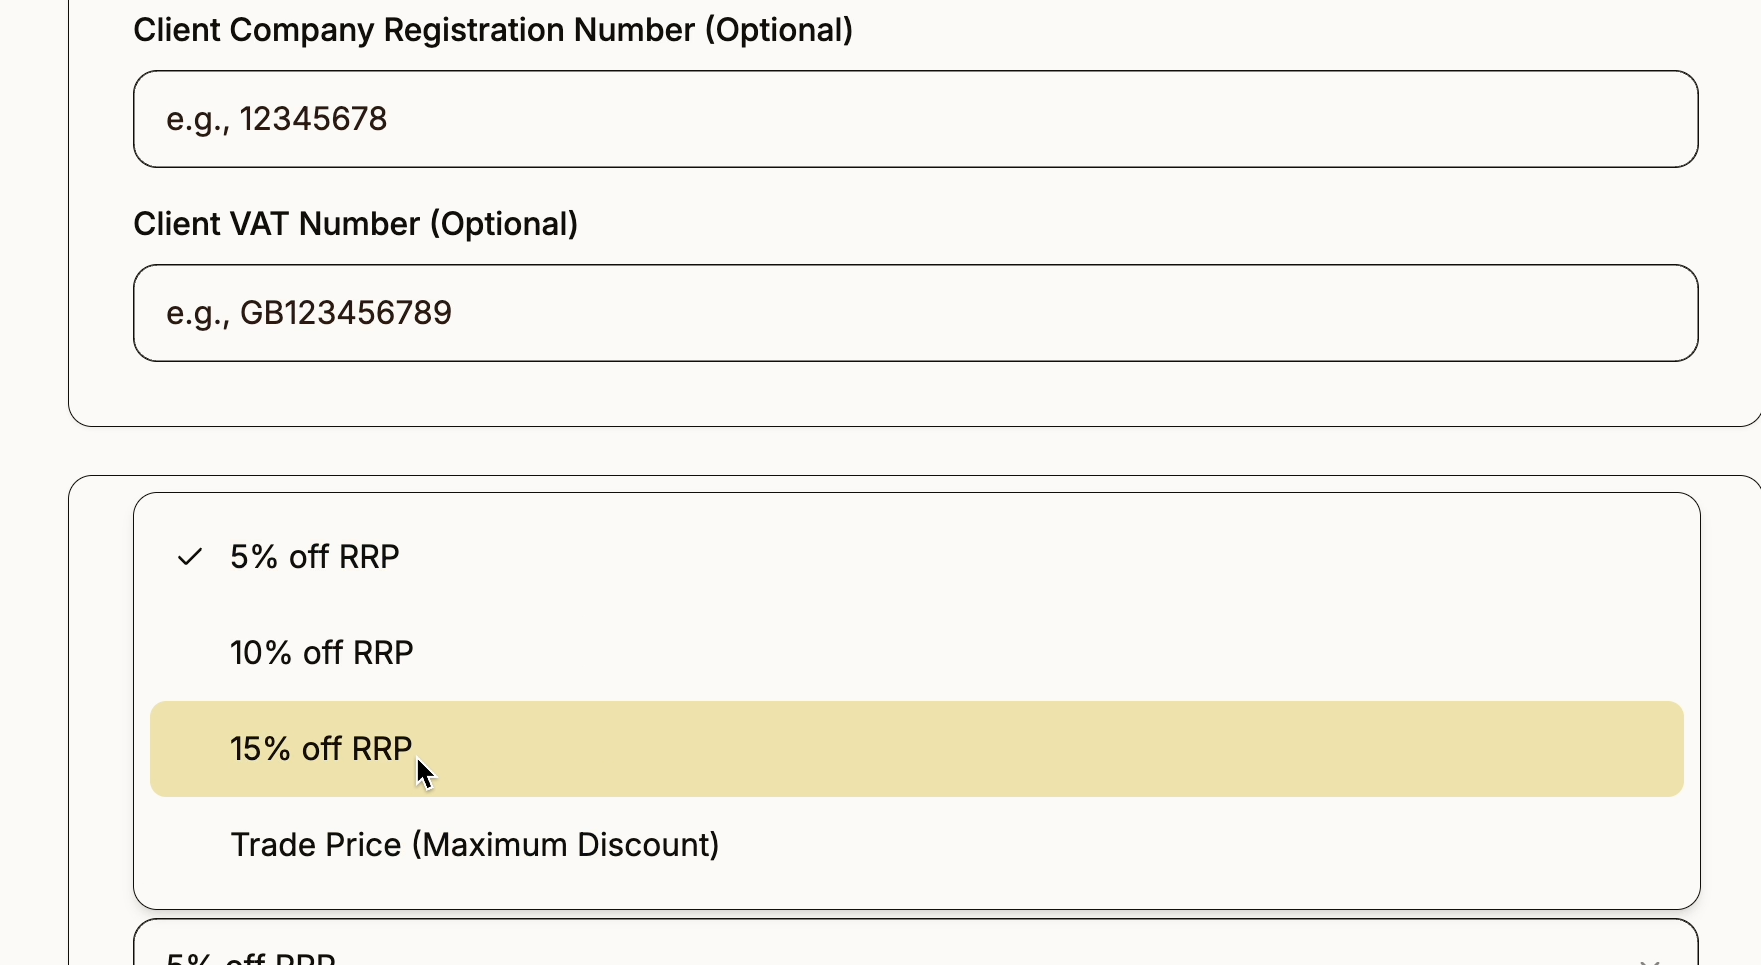This screenshot has width=1761, height=965.
Task: Click the chevron on the discount dropdown
Action: point(1650,960)
